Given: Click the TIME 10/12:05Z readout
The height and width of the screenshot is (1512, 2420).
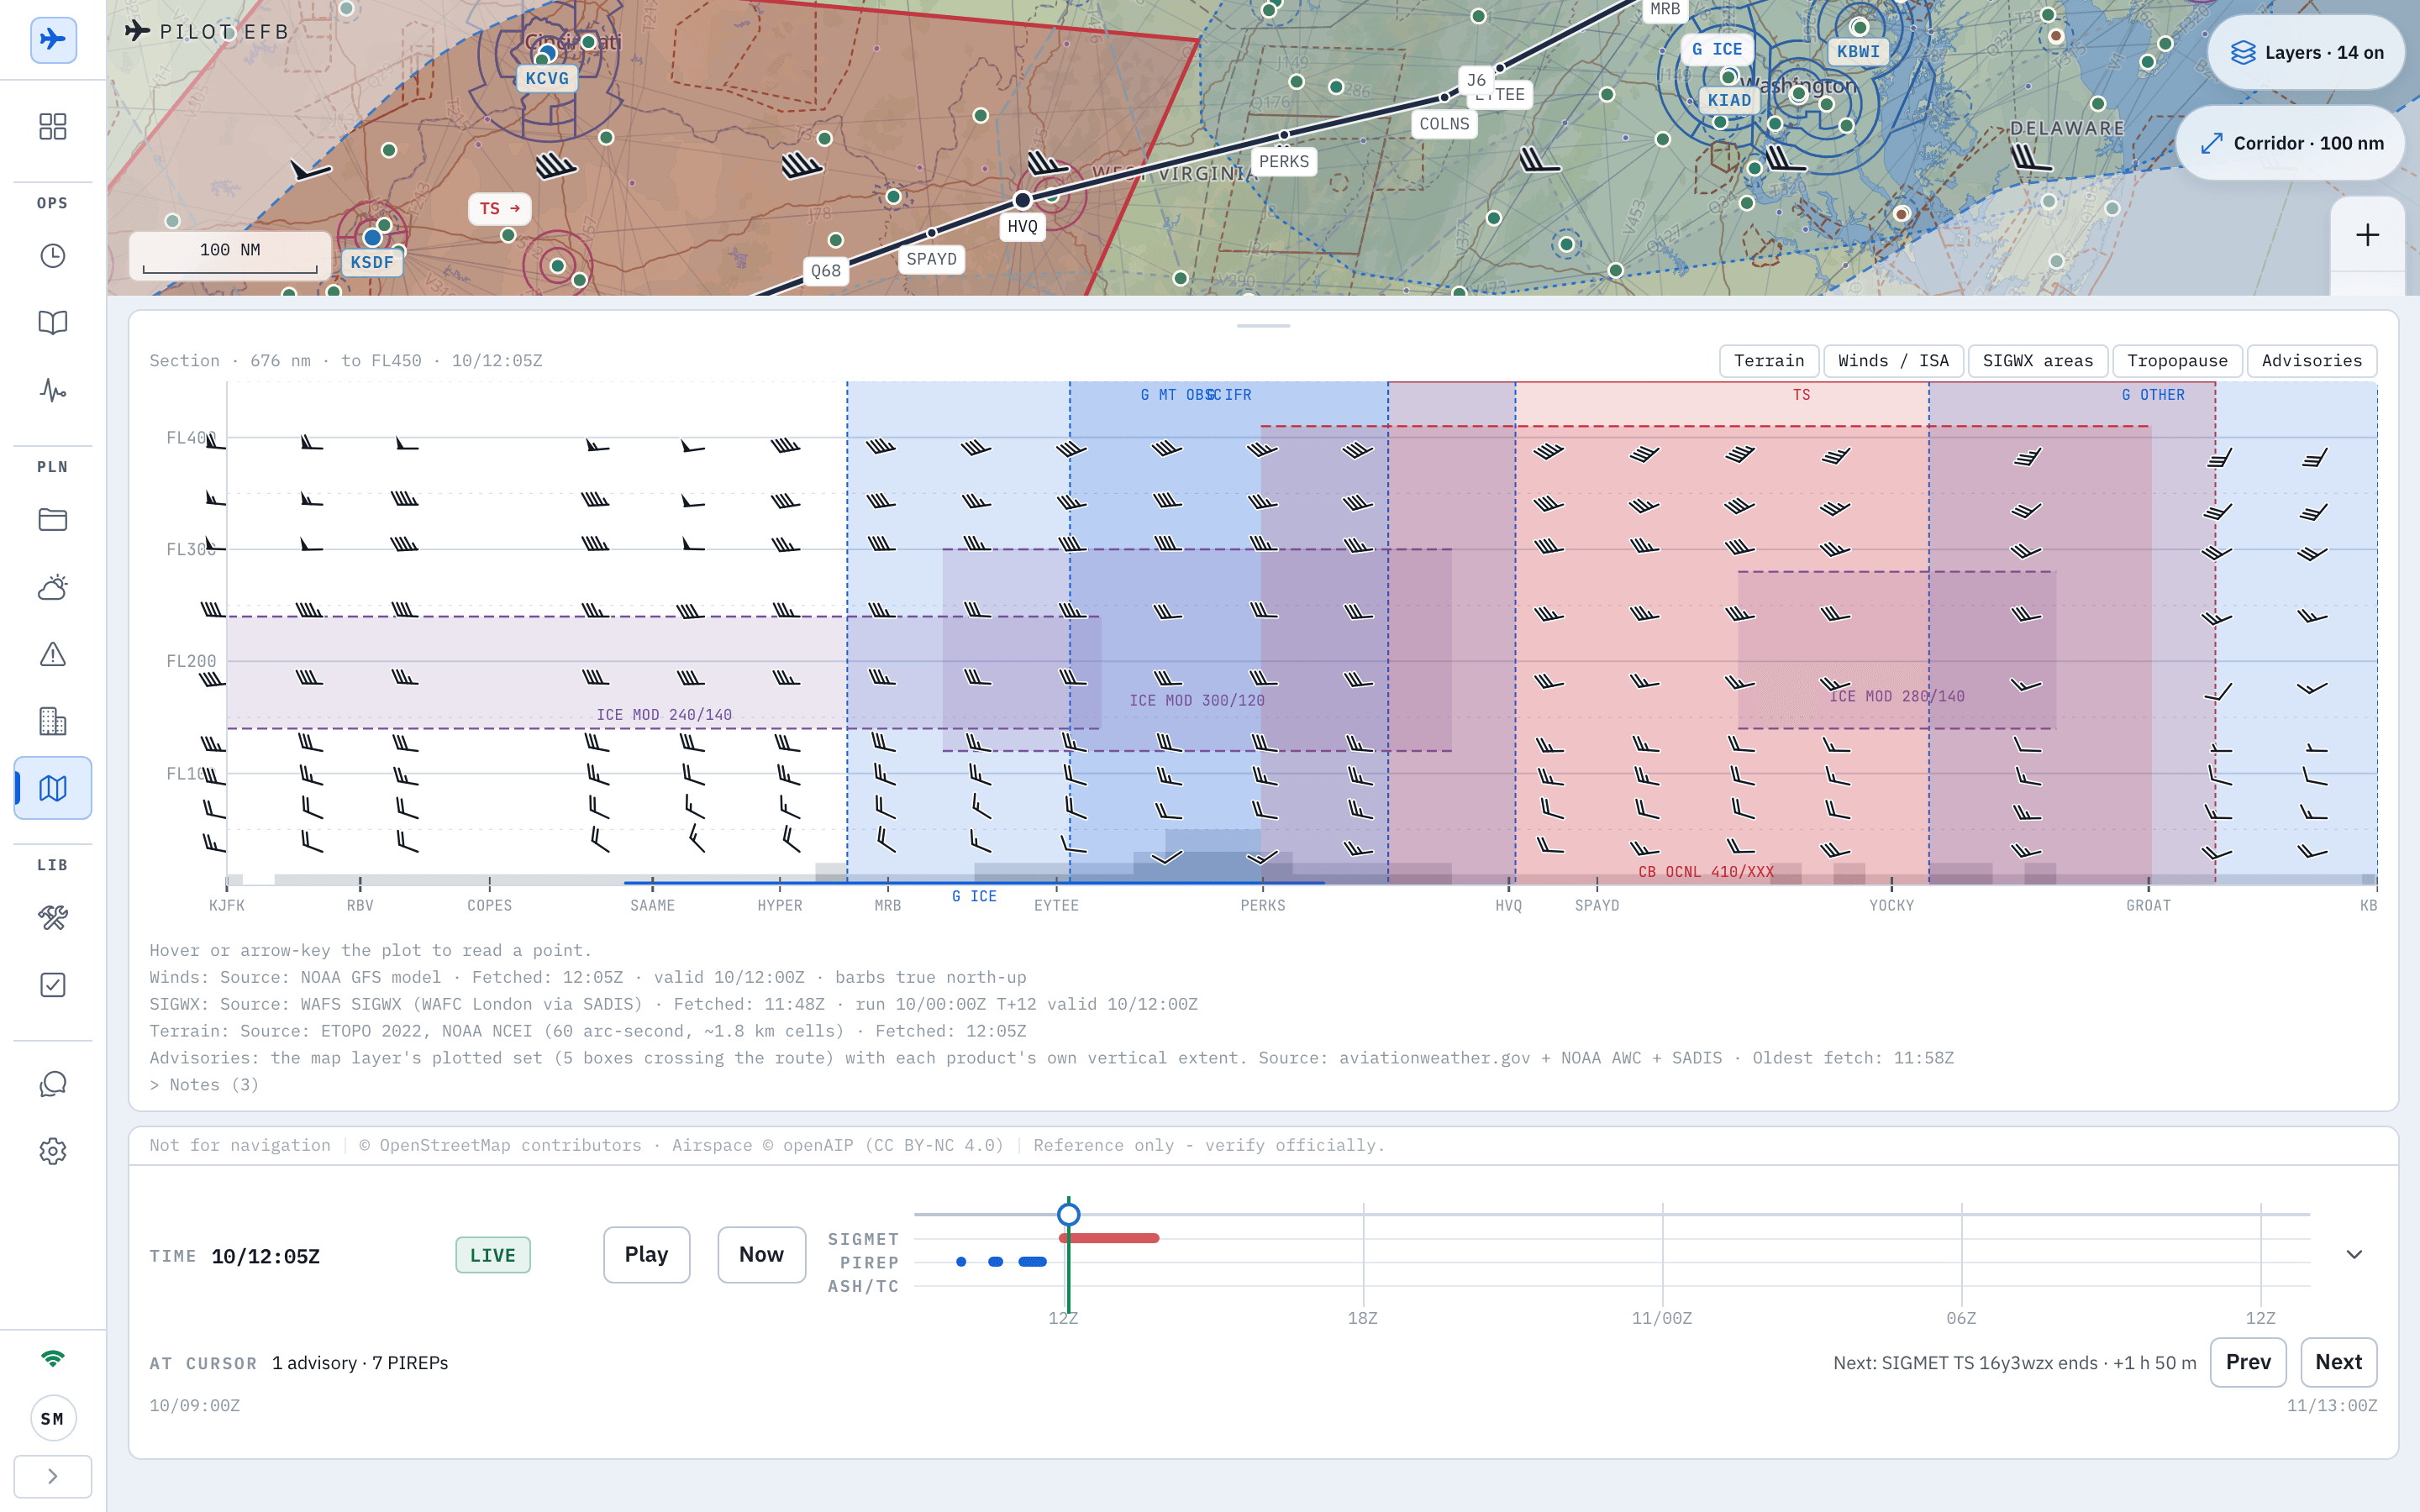Looking at the screenshot, I should click(235, 1256).
